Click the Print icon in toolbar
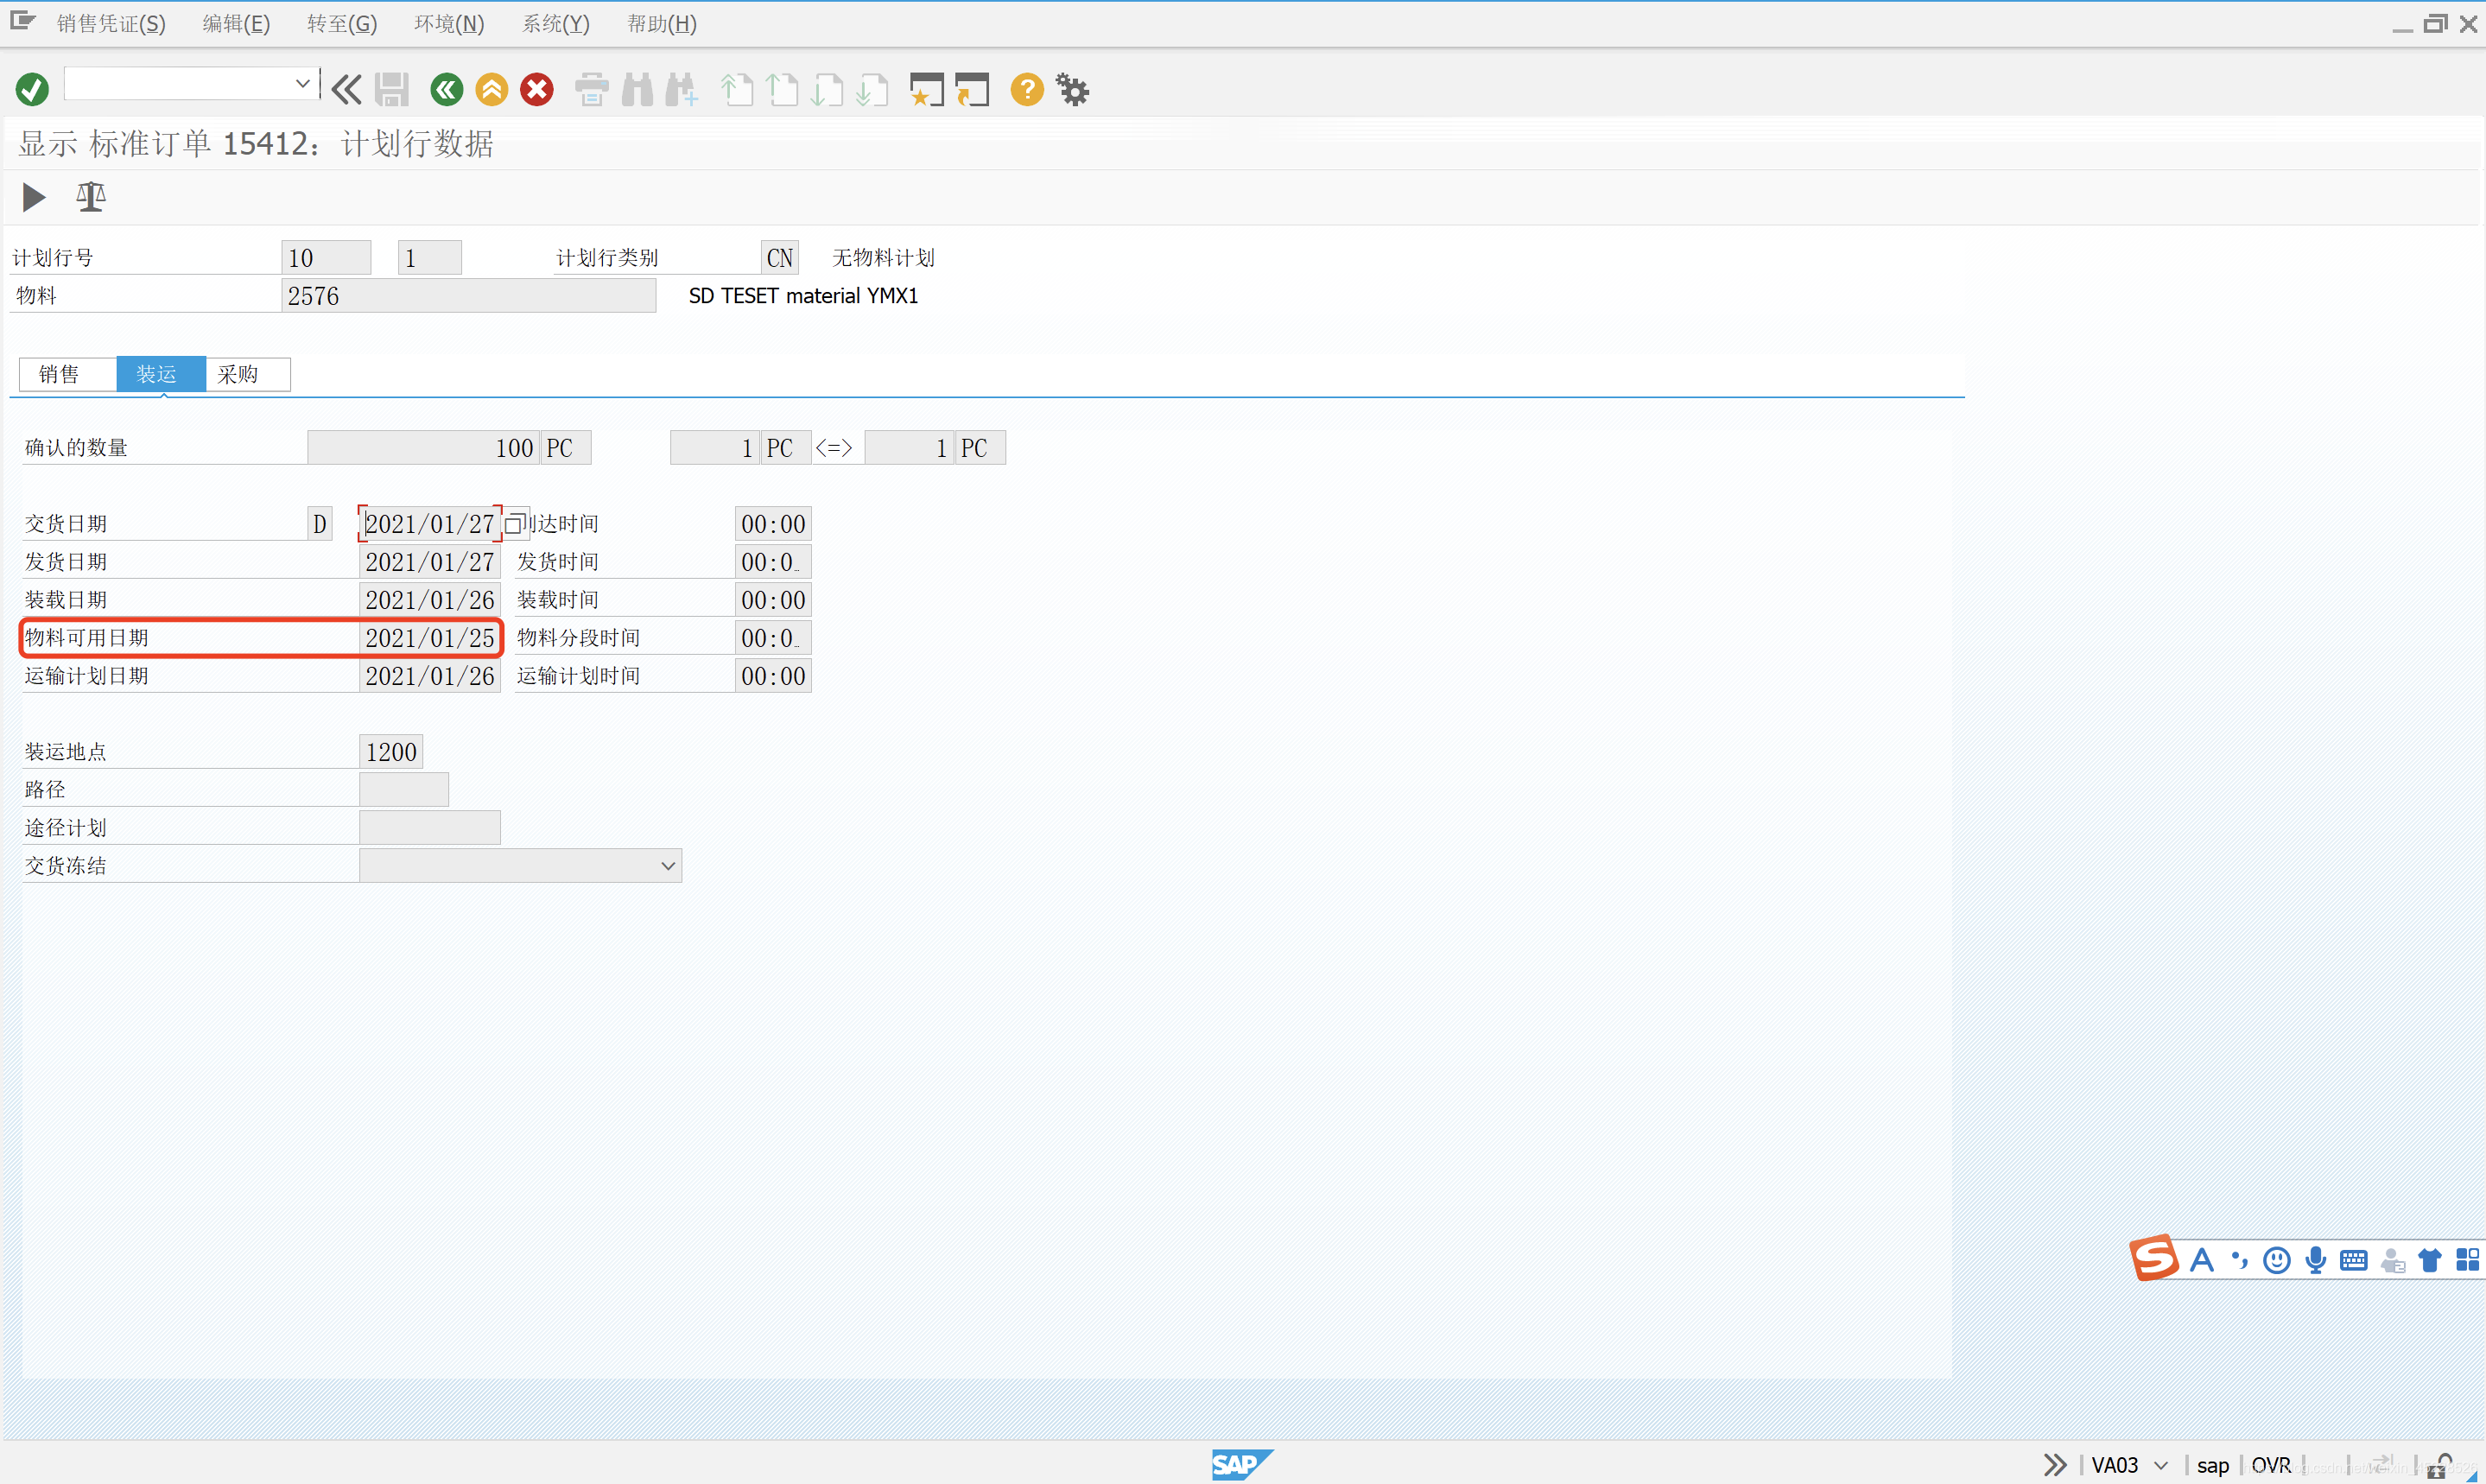The height and width of the screenshot is (1484, 2486). click(591, 90)
